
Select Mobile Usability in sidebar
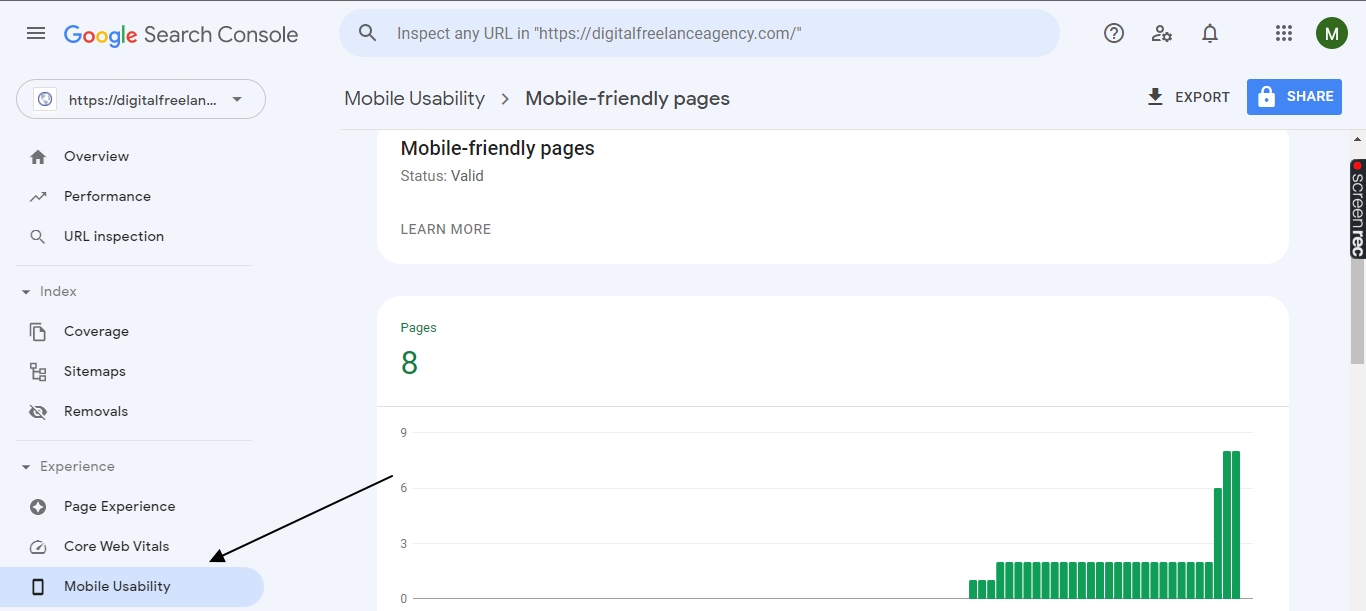[x=134, y=587]
